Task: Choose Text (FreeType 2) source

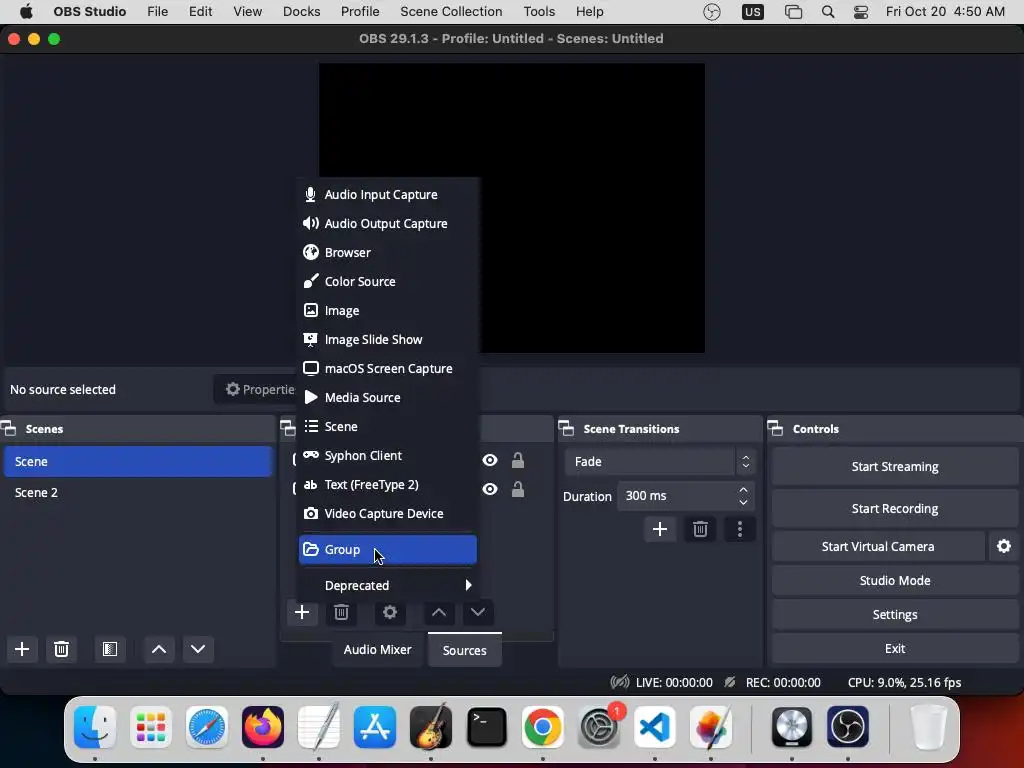Action: pyautogui.click(x=387, y=485)
